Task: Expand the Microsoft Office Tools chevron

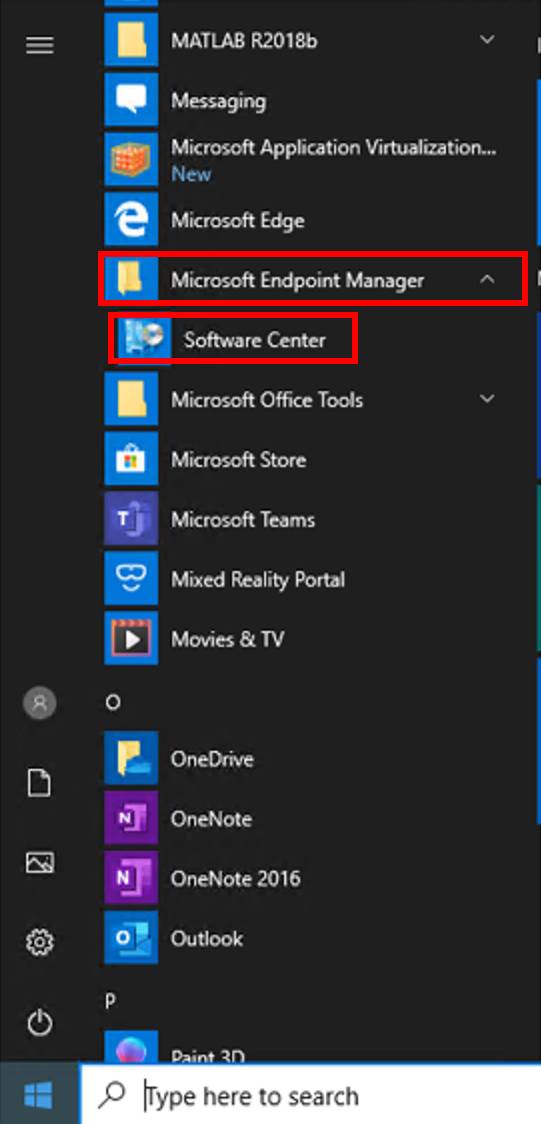Action: tap(487, 398)
